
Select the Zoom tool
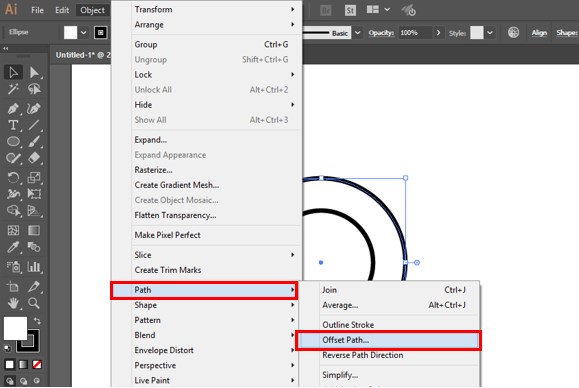[34, 303]
